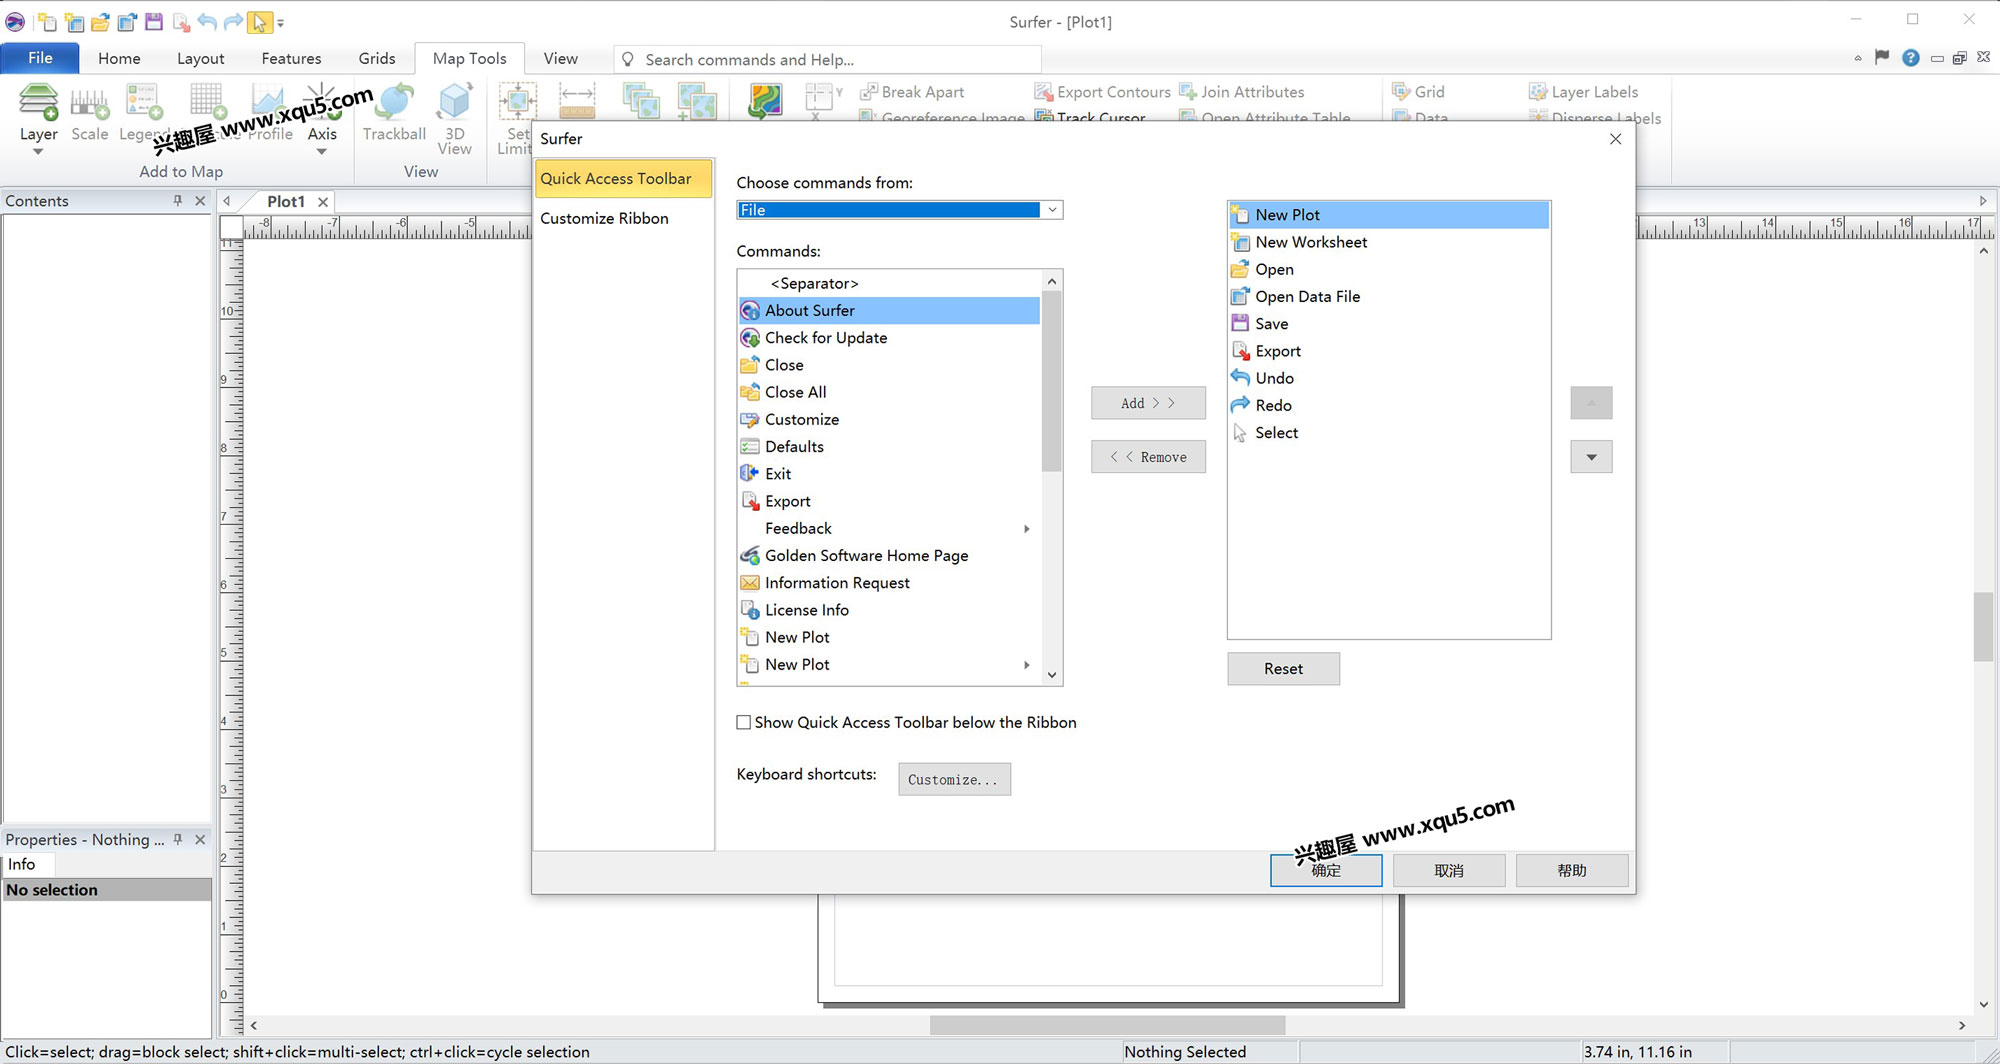The height and width of the screenshot is (1064, 2000).
Task: Select Customize Ribbon in dialog sidebar
Action: click(604, 218)
